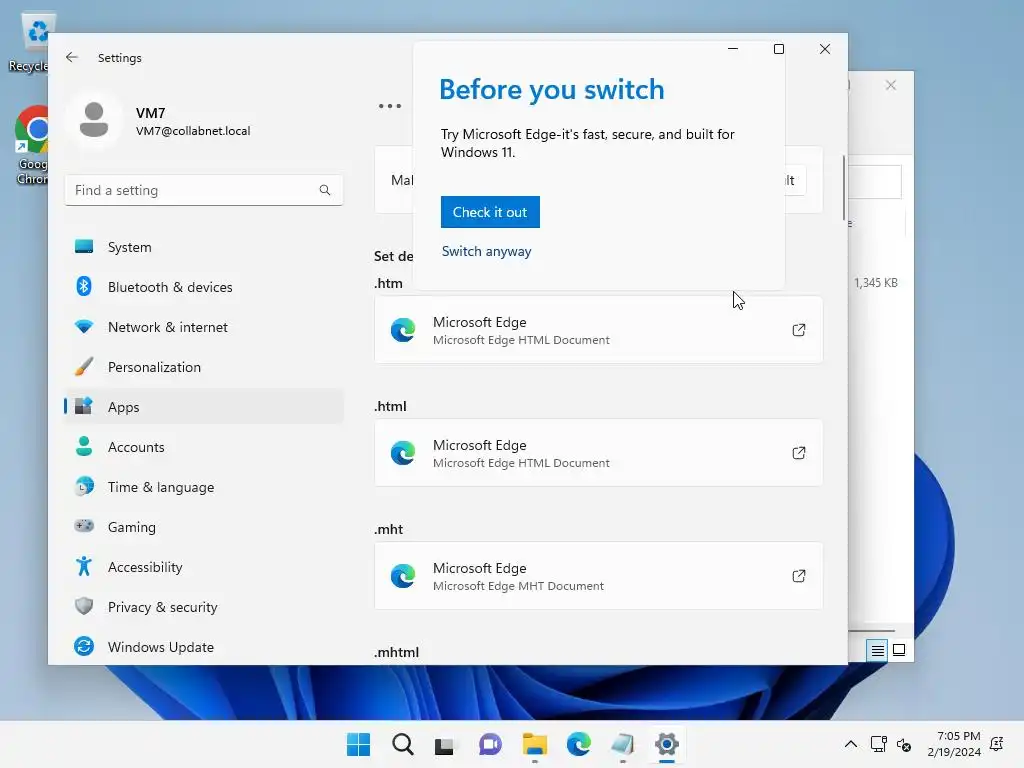Open the notification bell in tray
This screenshot has width=1024, height=768.
pos(997,744)
